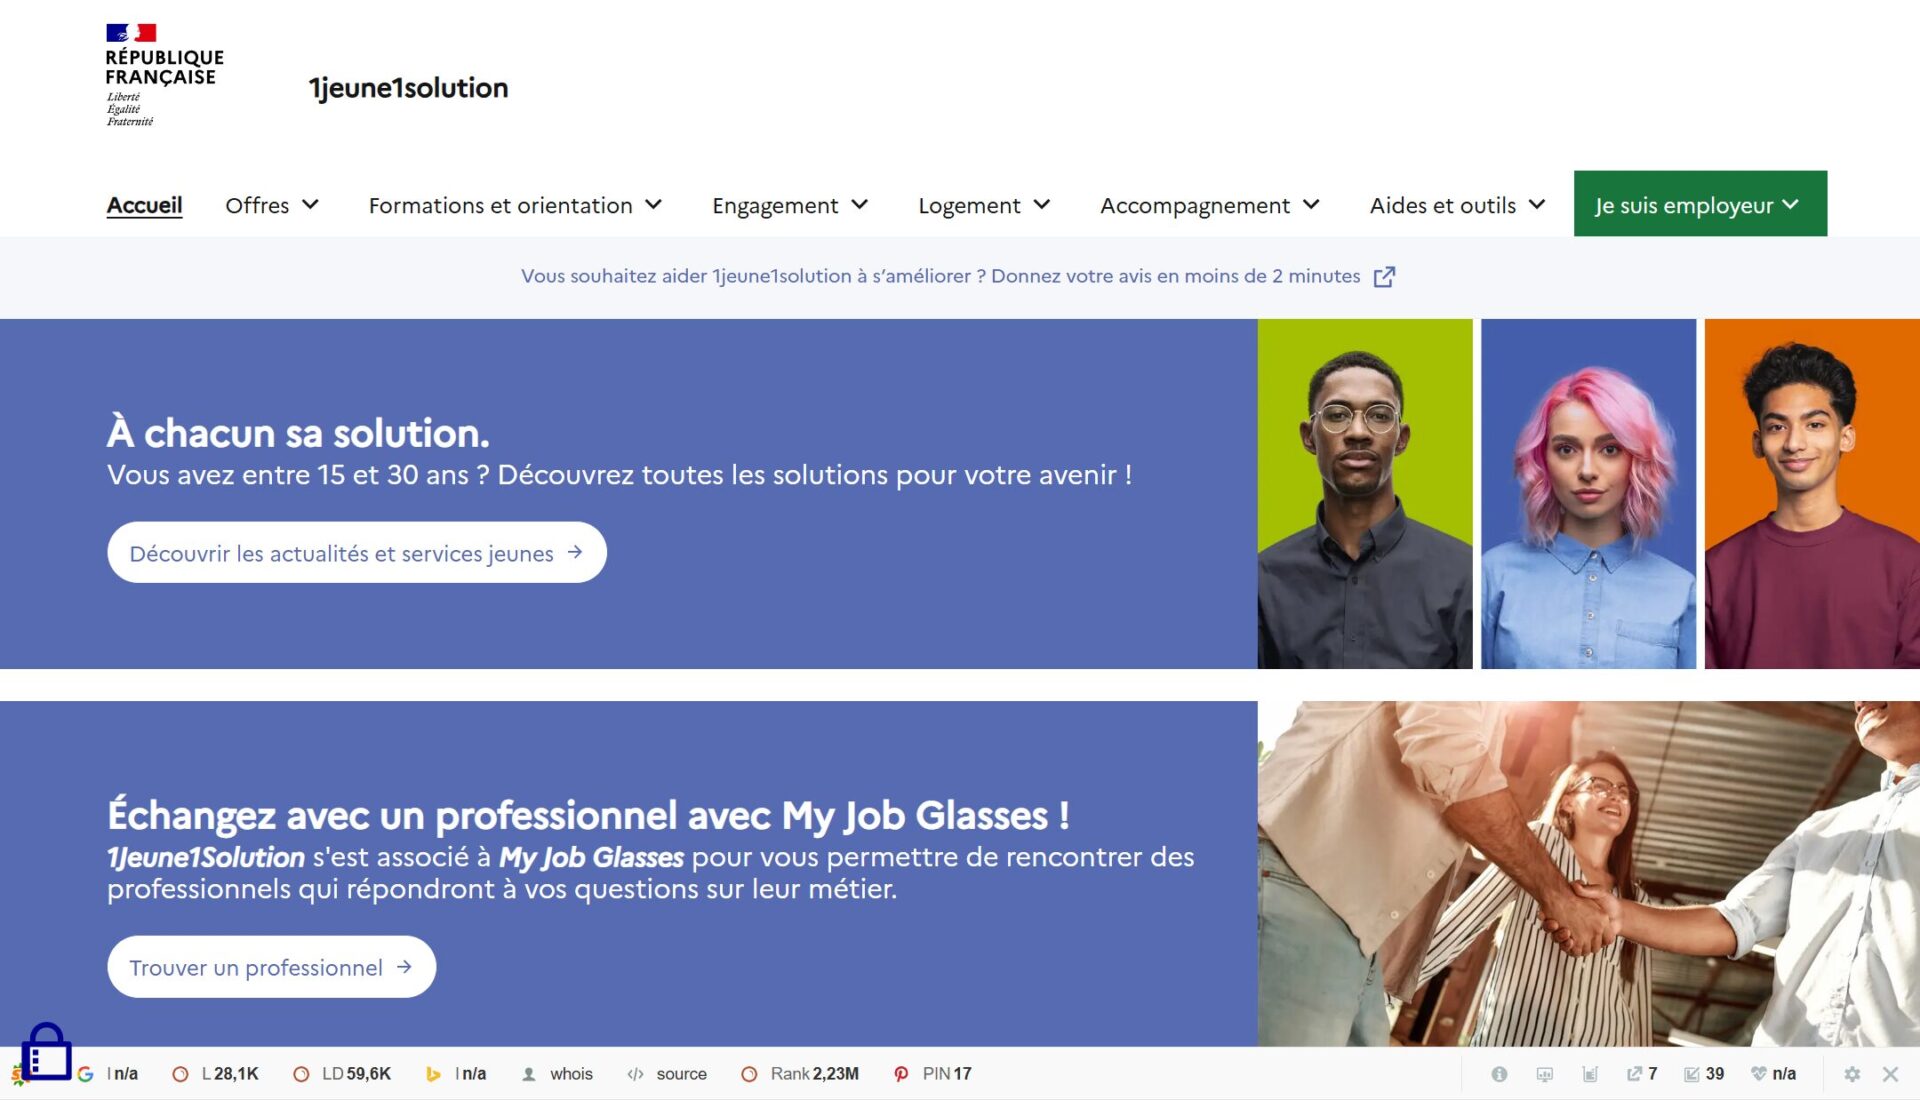Click the shopping bag lock icon
The height and width of the screenshot is (1100, 1920).
(x=46, y=1052)
